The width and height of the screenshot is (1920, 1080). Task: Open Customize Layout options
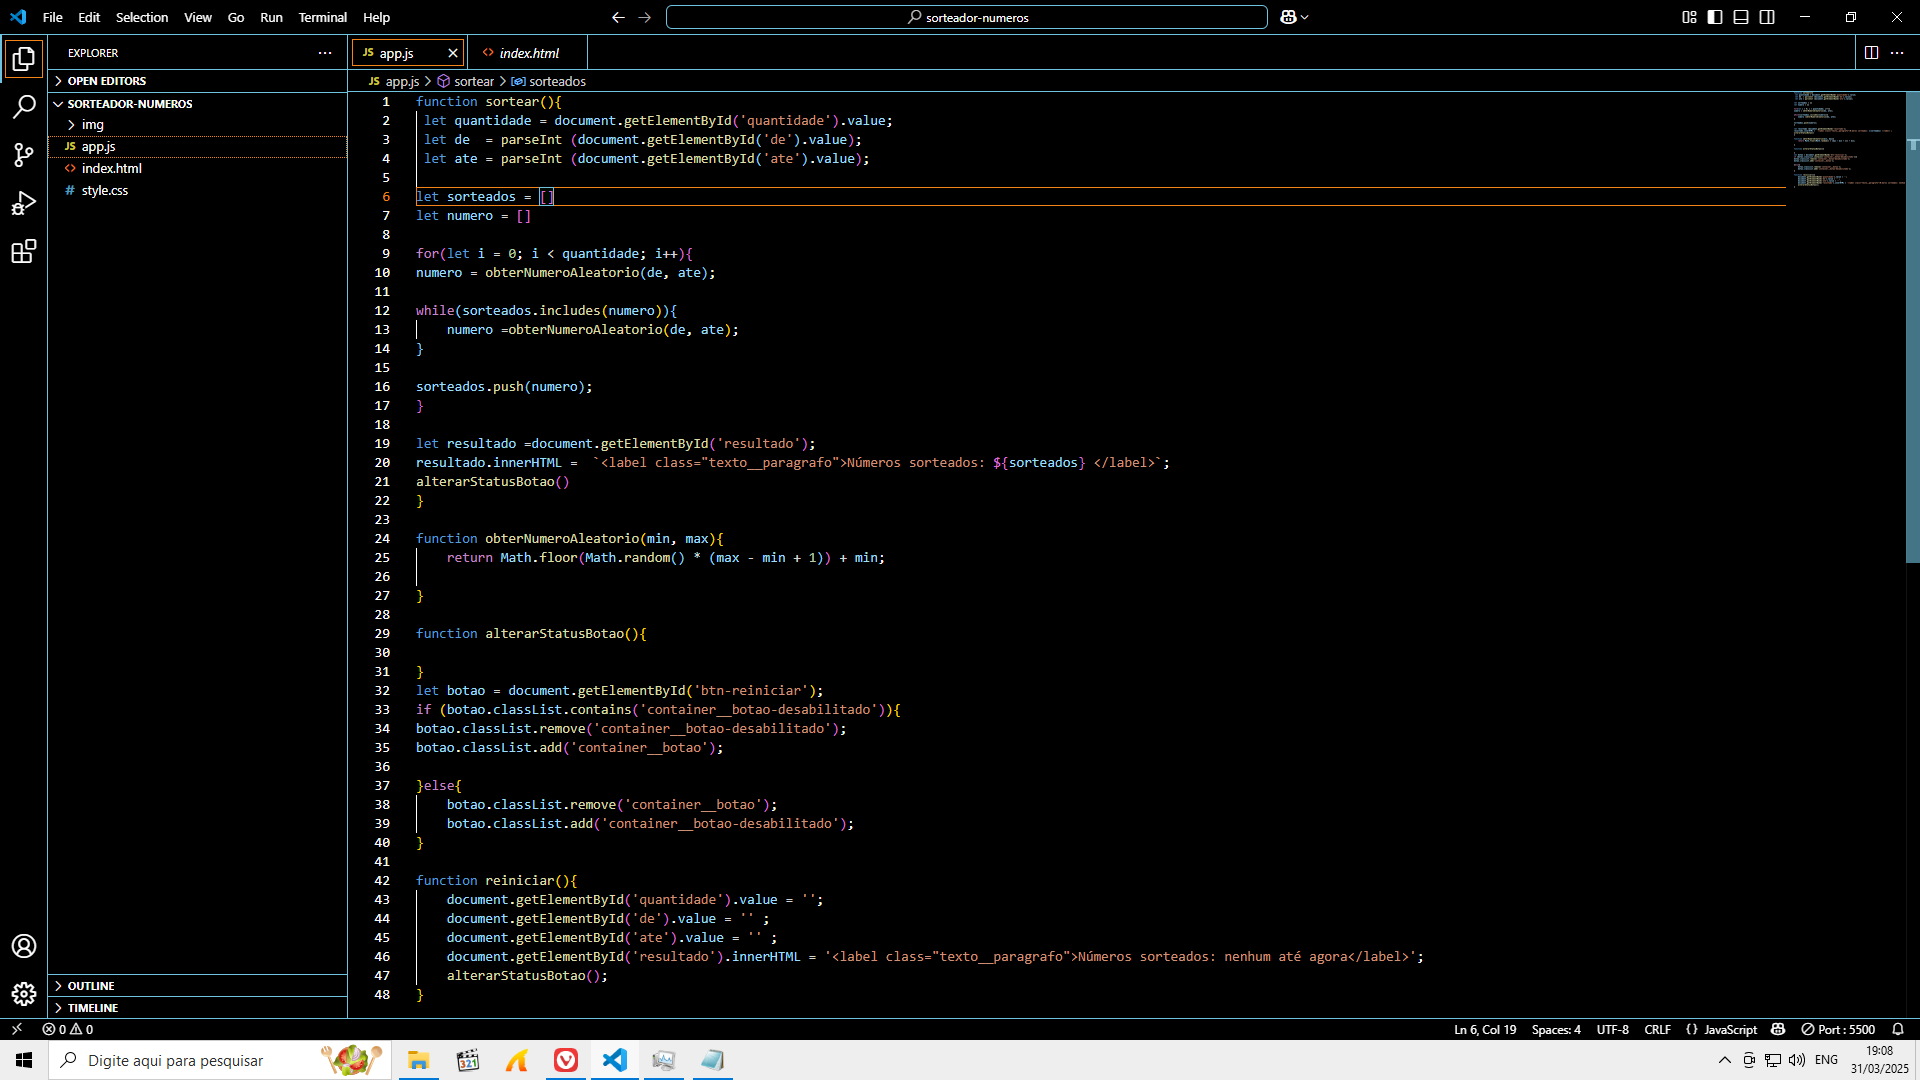coord(1689,17)
